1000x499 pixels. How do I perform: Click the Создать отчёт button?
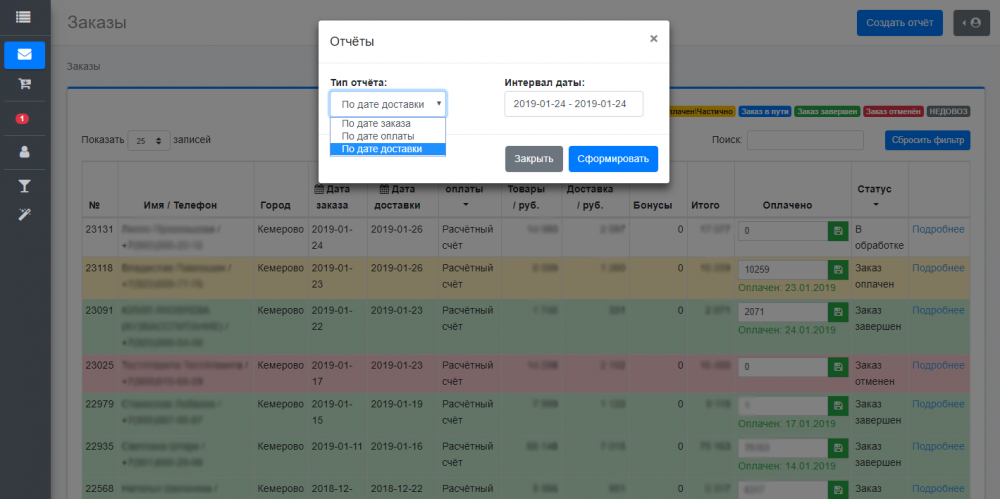click(899, 23)
